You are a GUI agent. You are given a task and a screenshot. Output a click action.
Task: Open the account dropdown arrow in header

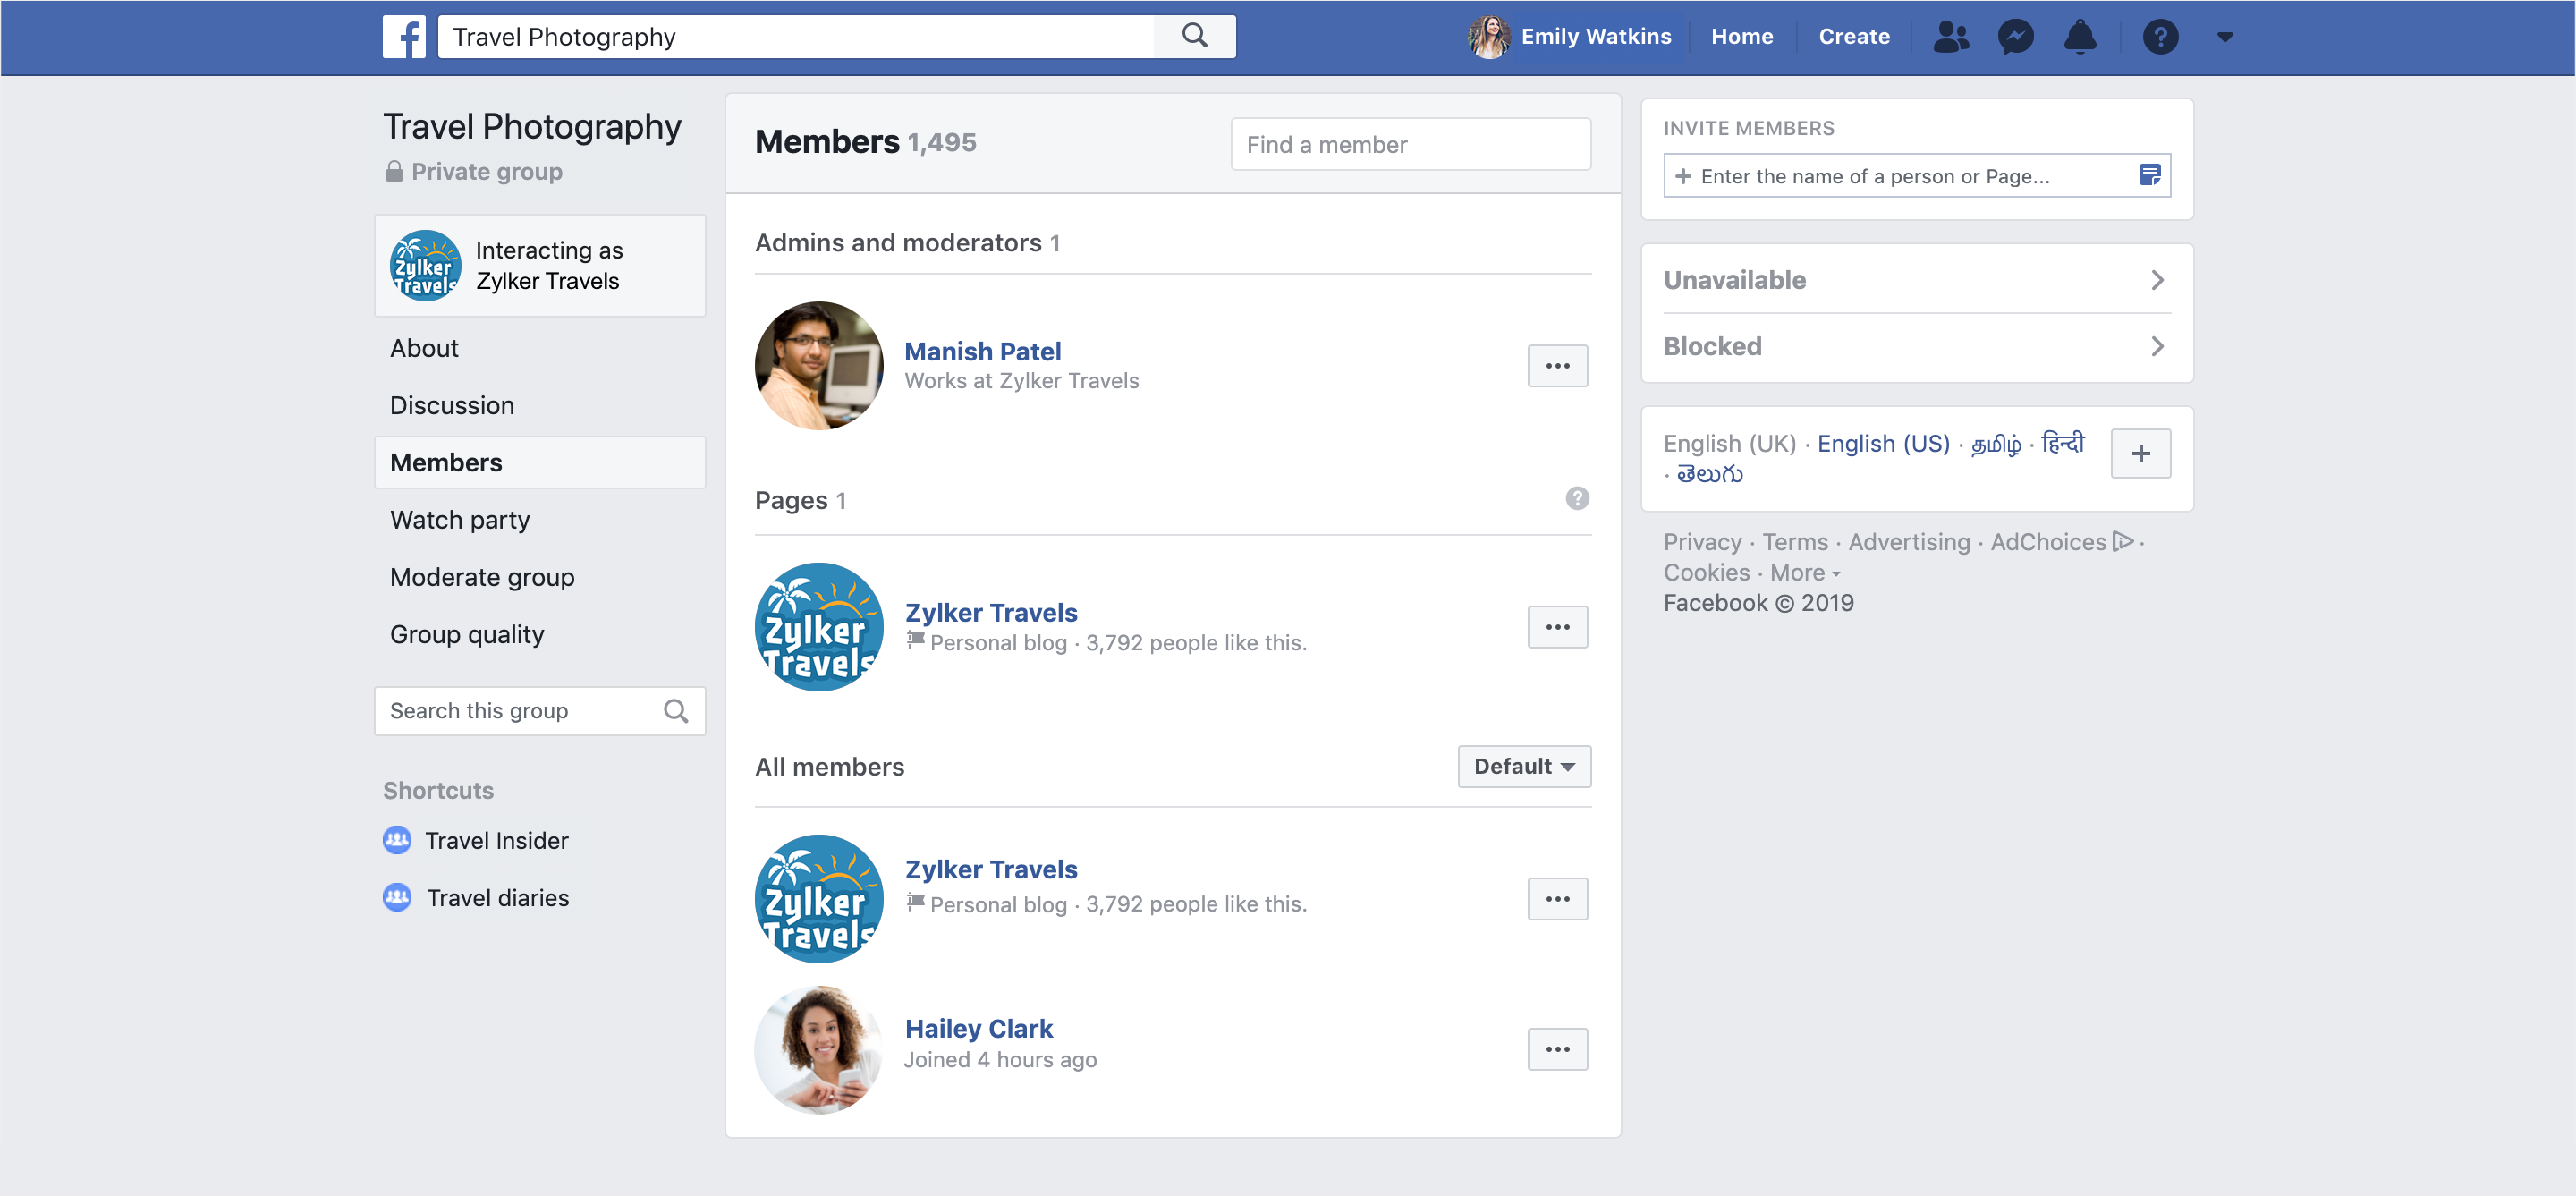pyautogui.click(x=2224, y=37)
